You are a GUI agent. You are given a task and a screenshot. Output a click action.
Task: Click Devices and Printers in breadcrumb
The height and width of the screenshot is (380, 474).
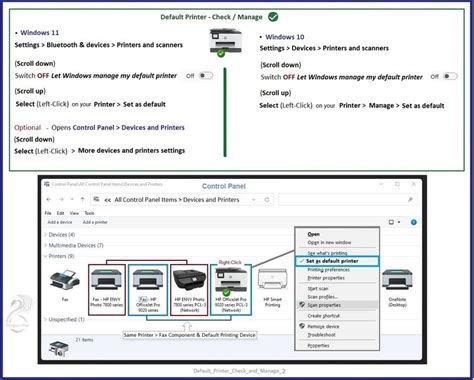(x=211, y=200)
